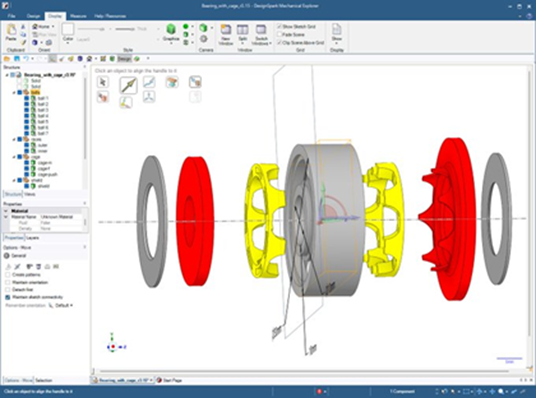Toggle the Show Sketch Grid checkbox

pos(279,26)
